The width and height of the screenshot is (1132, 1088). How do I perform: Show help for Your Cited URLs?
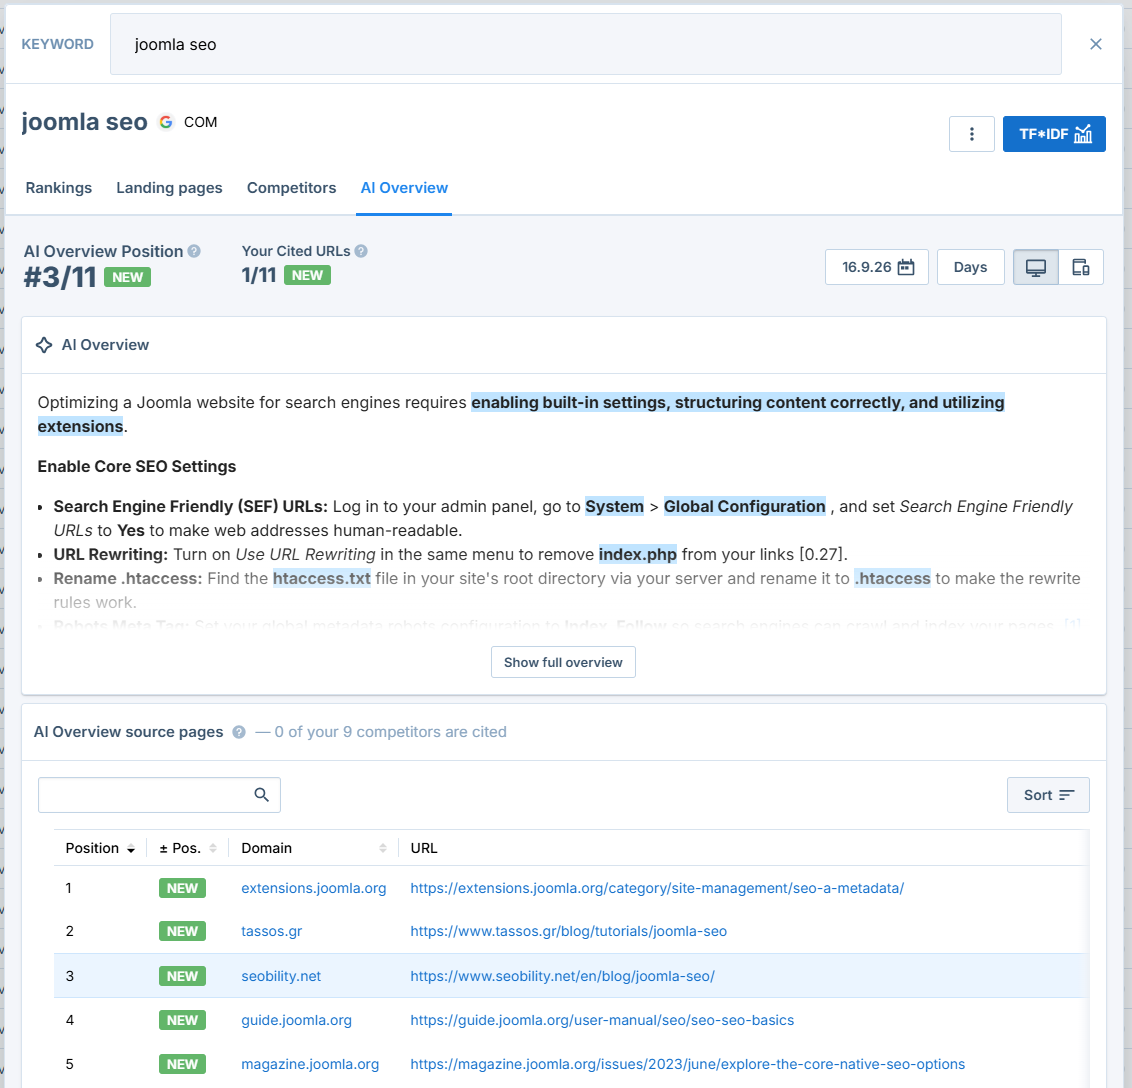pos(361,251)
